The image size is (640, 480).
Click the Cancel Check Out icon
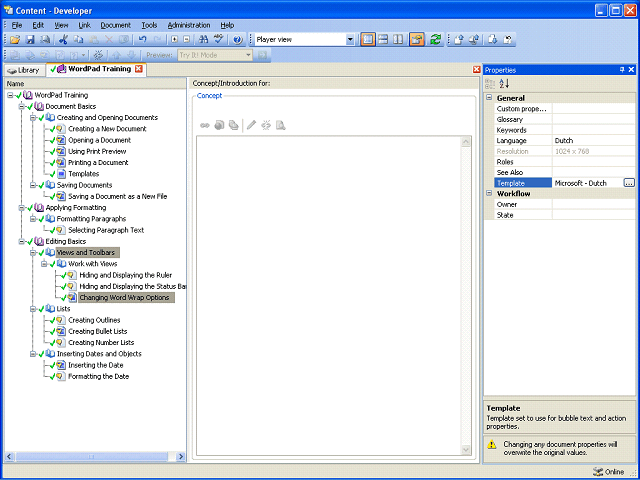(508, 40)
